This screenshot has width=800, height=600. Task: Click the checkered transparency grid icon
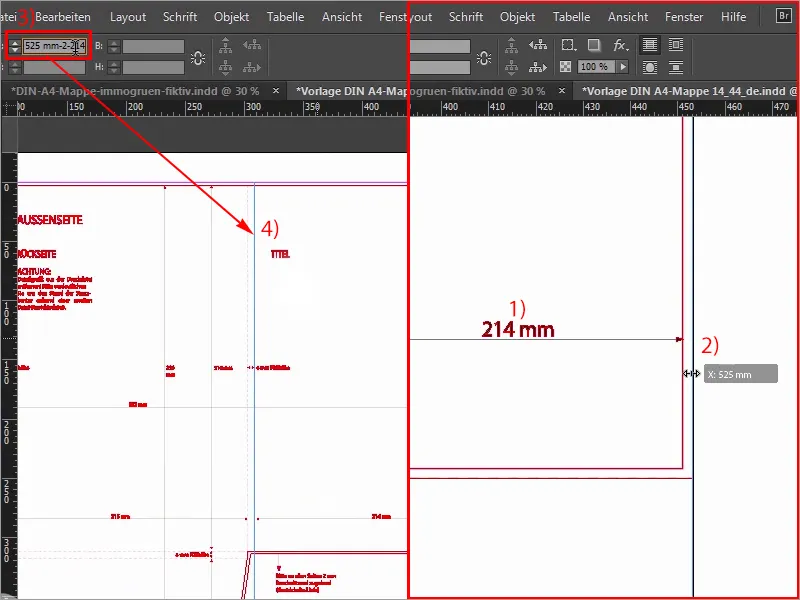(566, 66)
